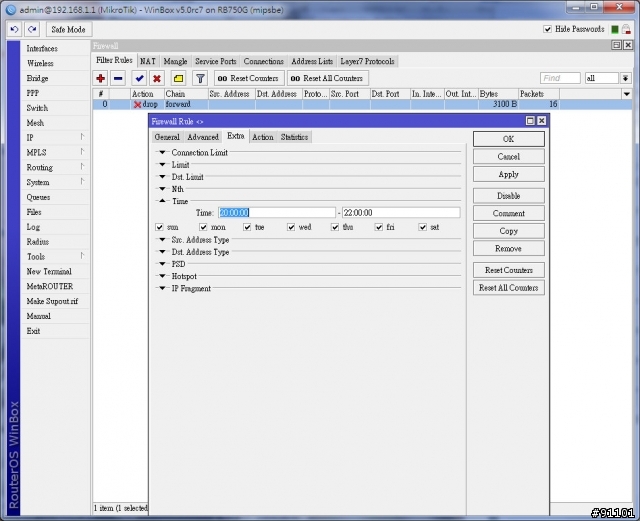
Task: Switch to the Action tab
Action: point(262,137)
